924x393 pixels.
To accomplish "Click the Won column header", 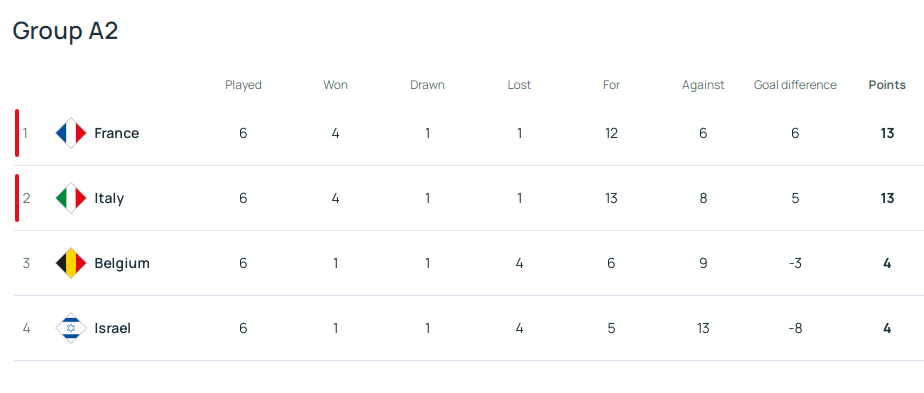I will (x=335, y=85).
